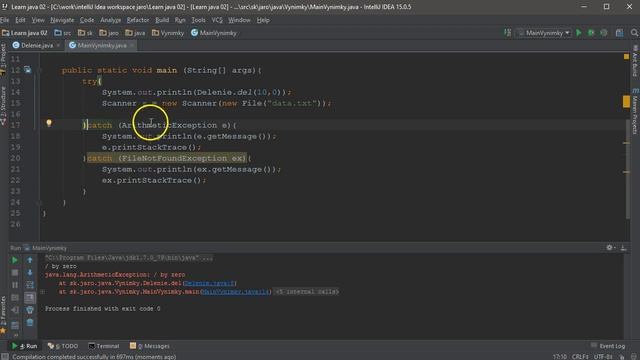The image size is (640, 360).
Task: Toggle tool window buttons in status corner
Action: (4, 356)
